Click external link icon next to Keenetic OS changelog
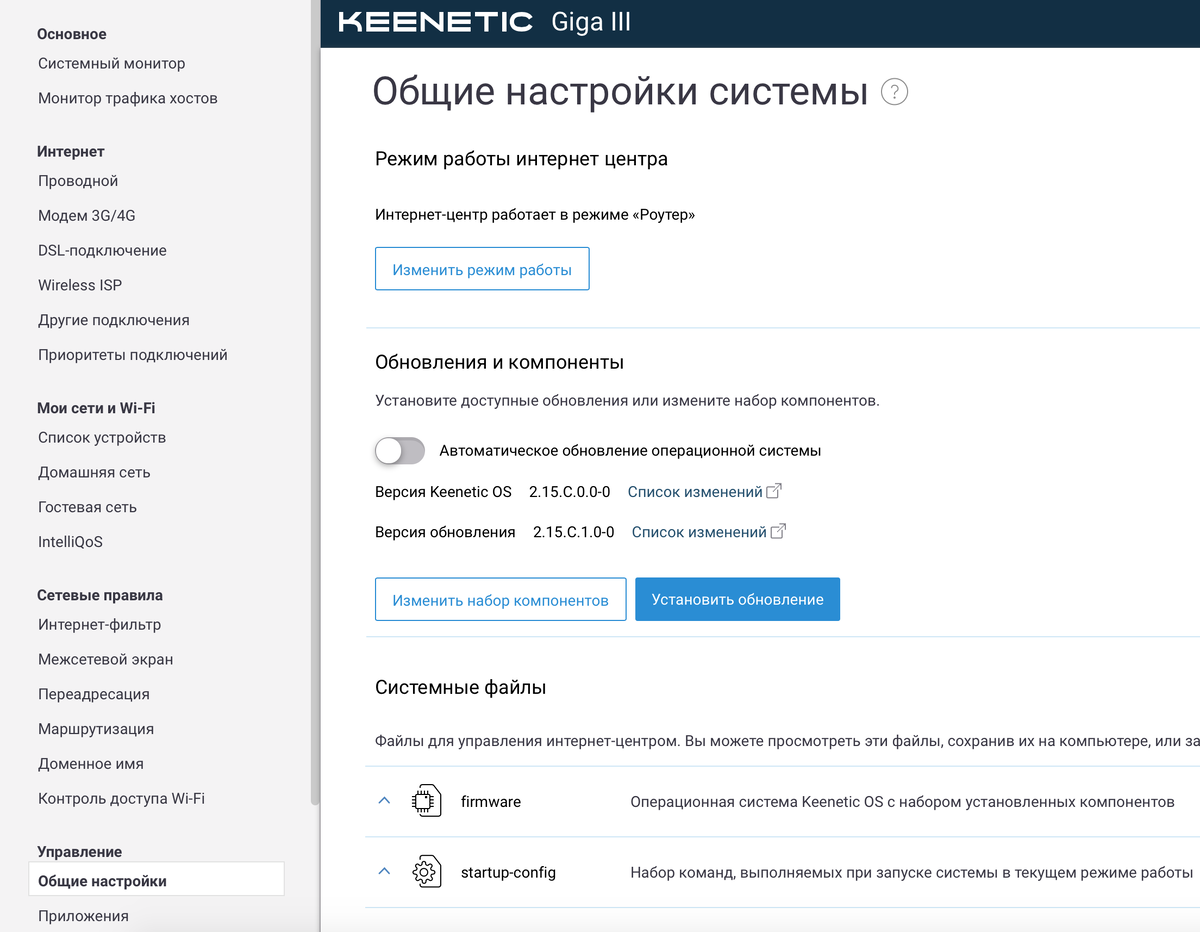The width and height of the screenshot is (1200, 932). click(773, 491)
